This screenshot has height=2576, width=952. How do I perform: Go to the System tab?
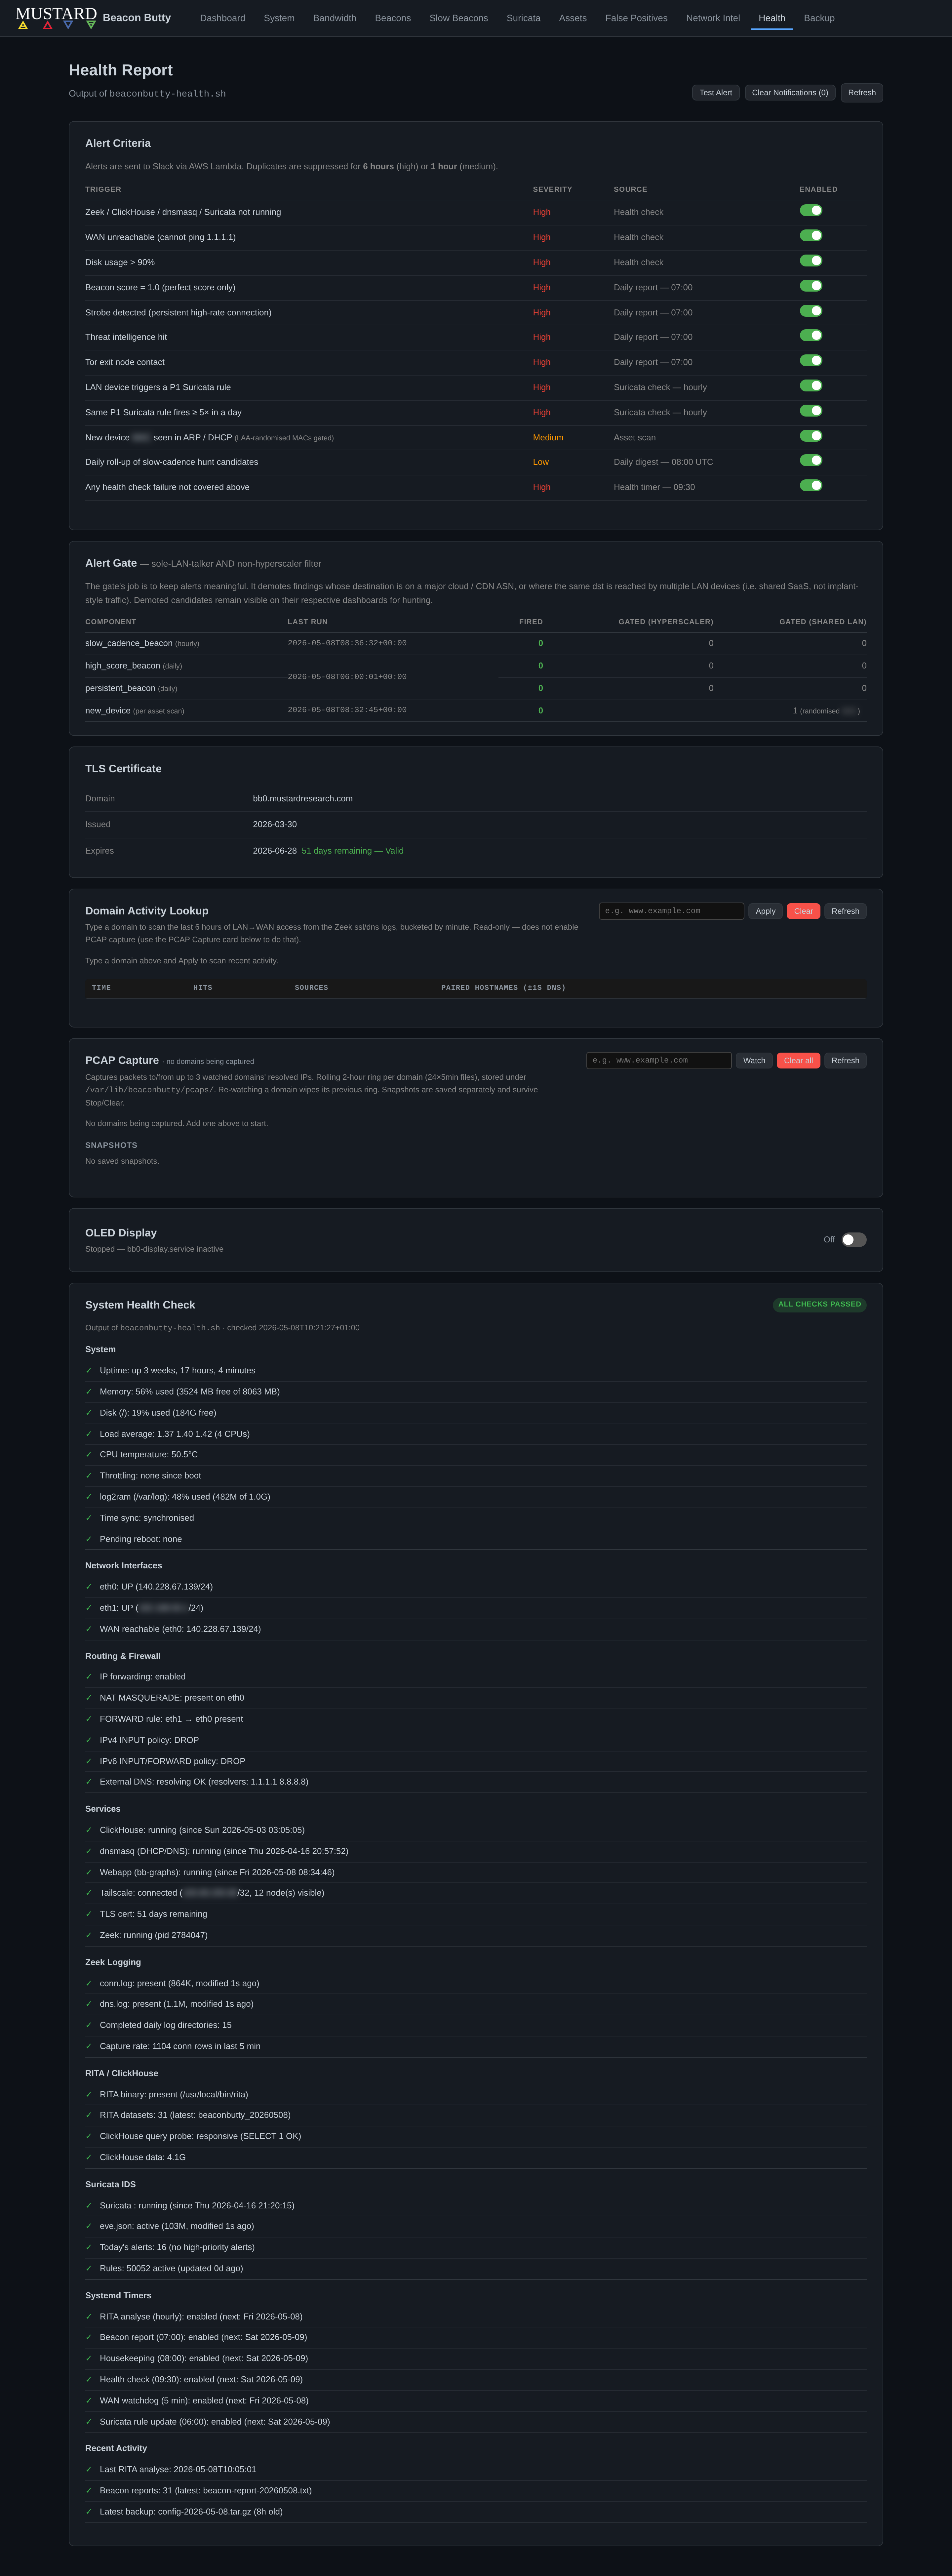click(279, 18)
